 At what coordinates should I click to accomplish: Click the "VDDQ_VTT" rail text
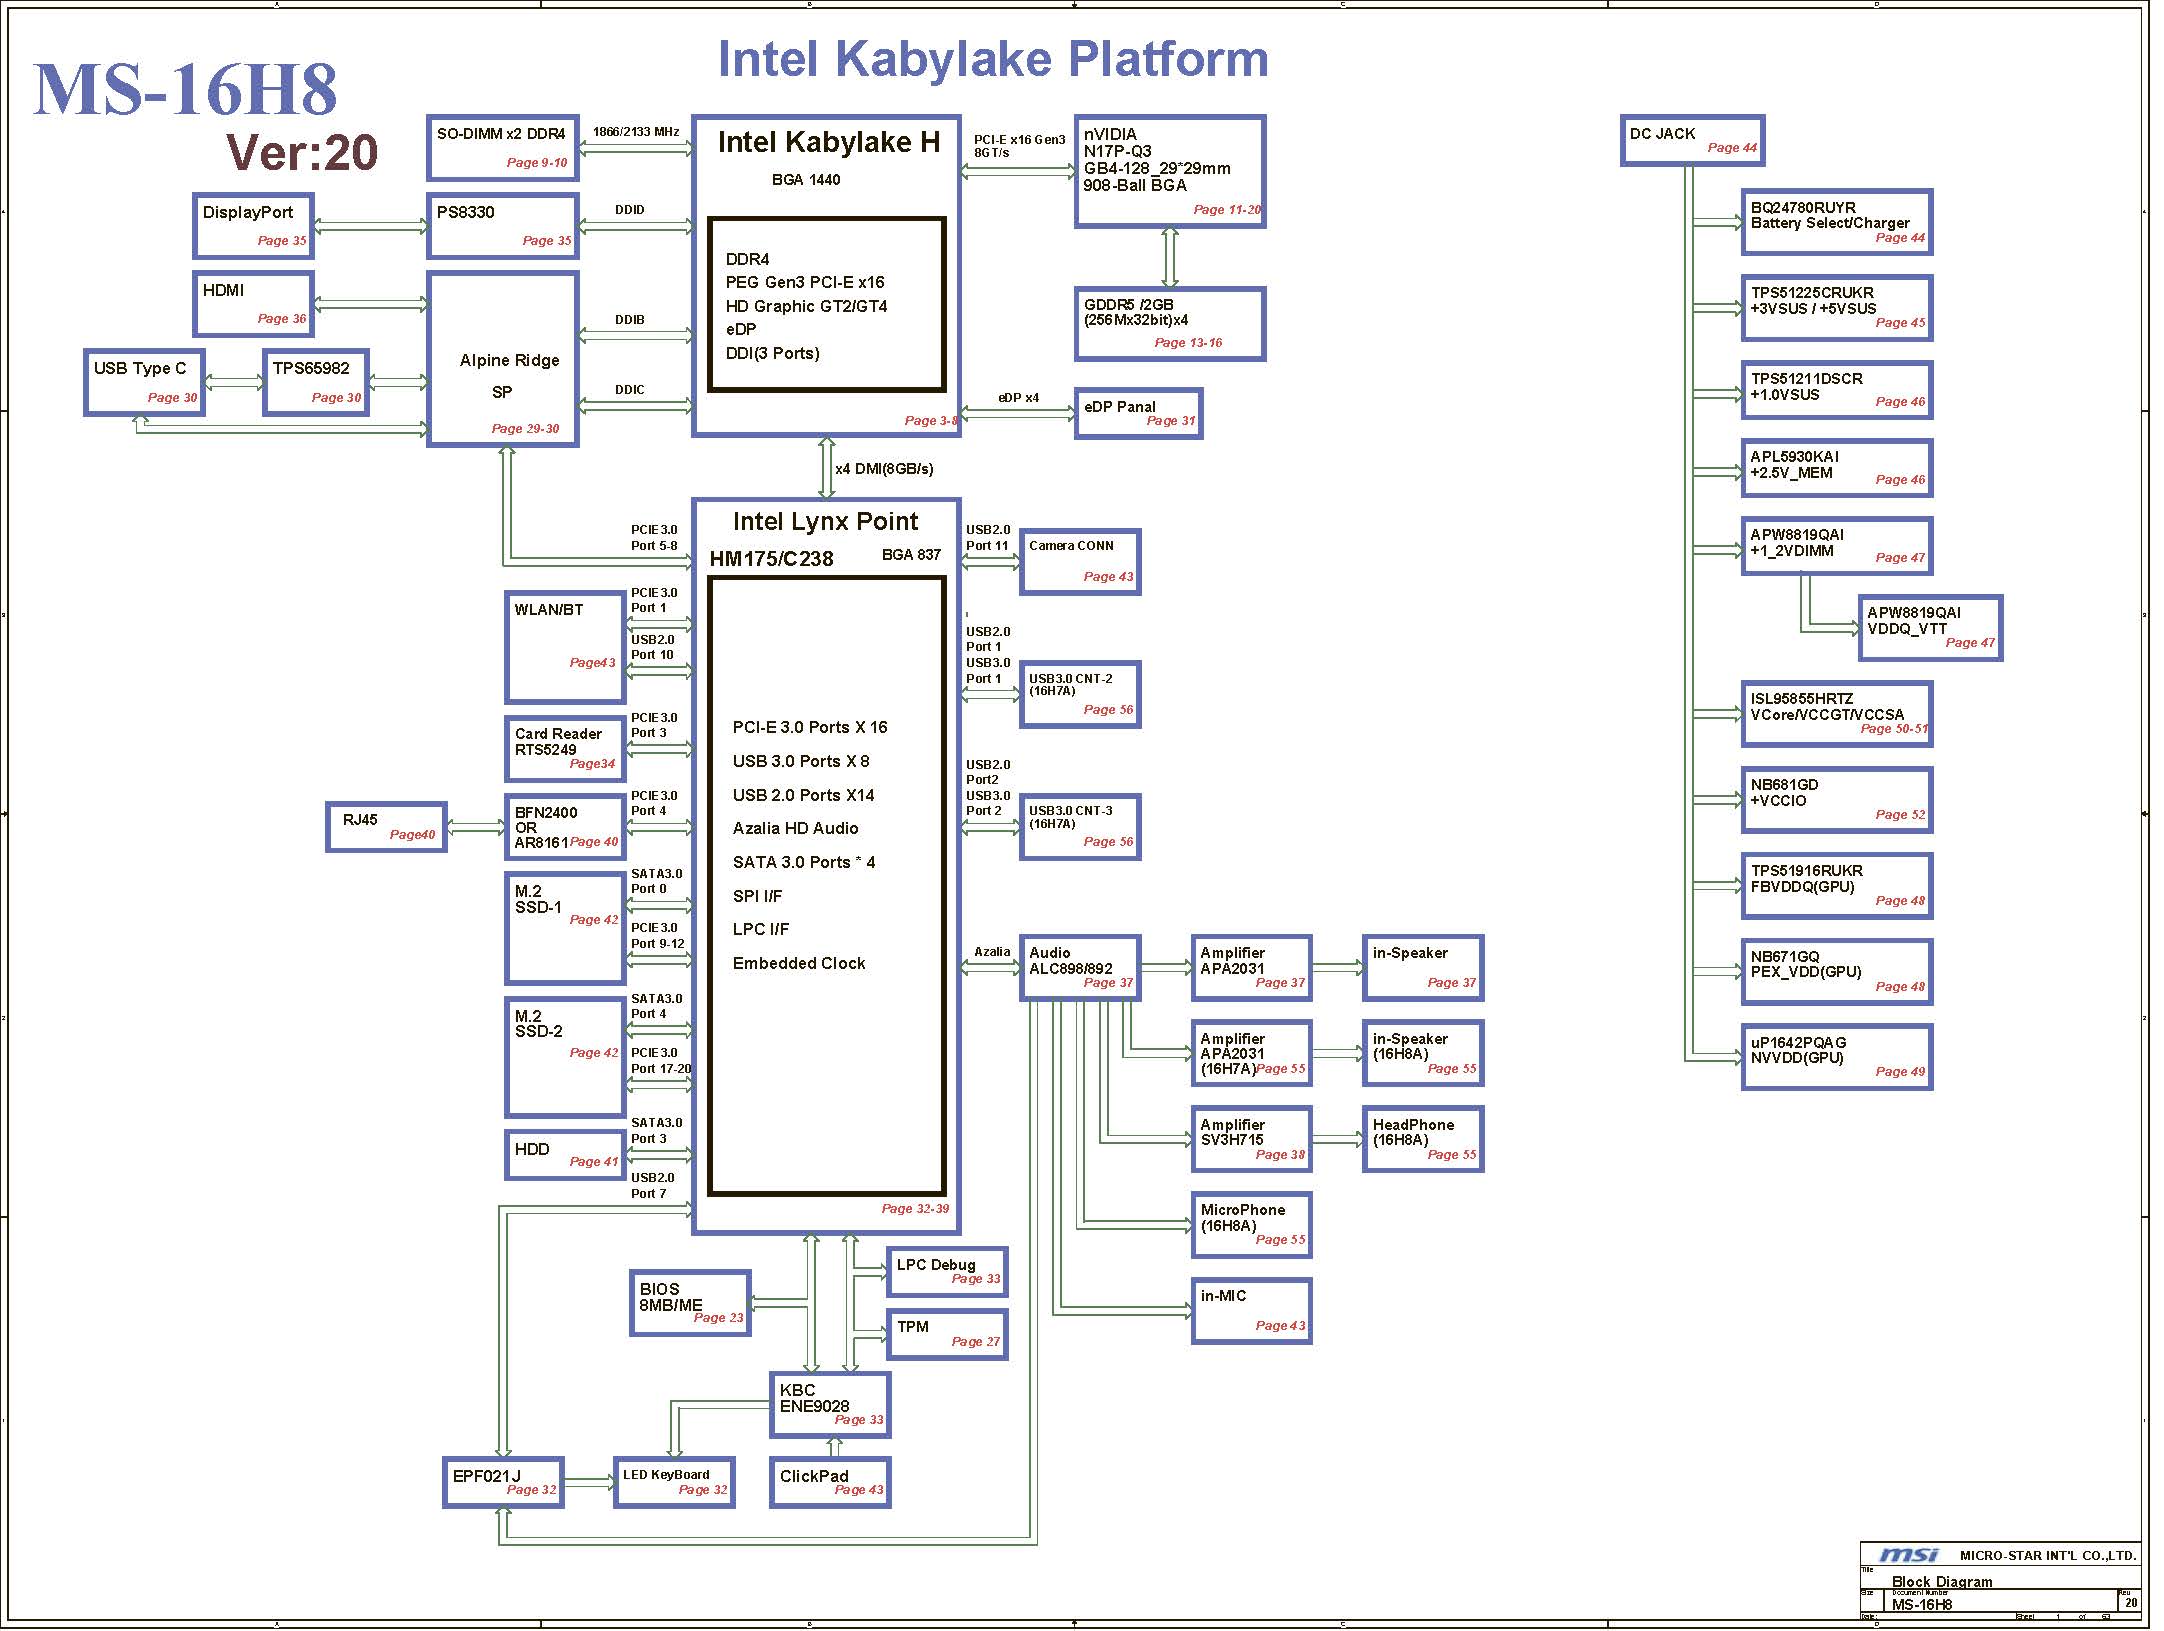[1907, 629]
